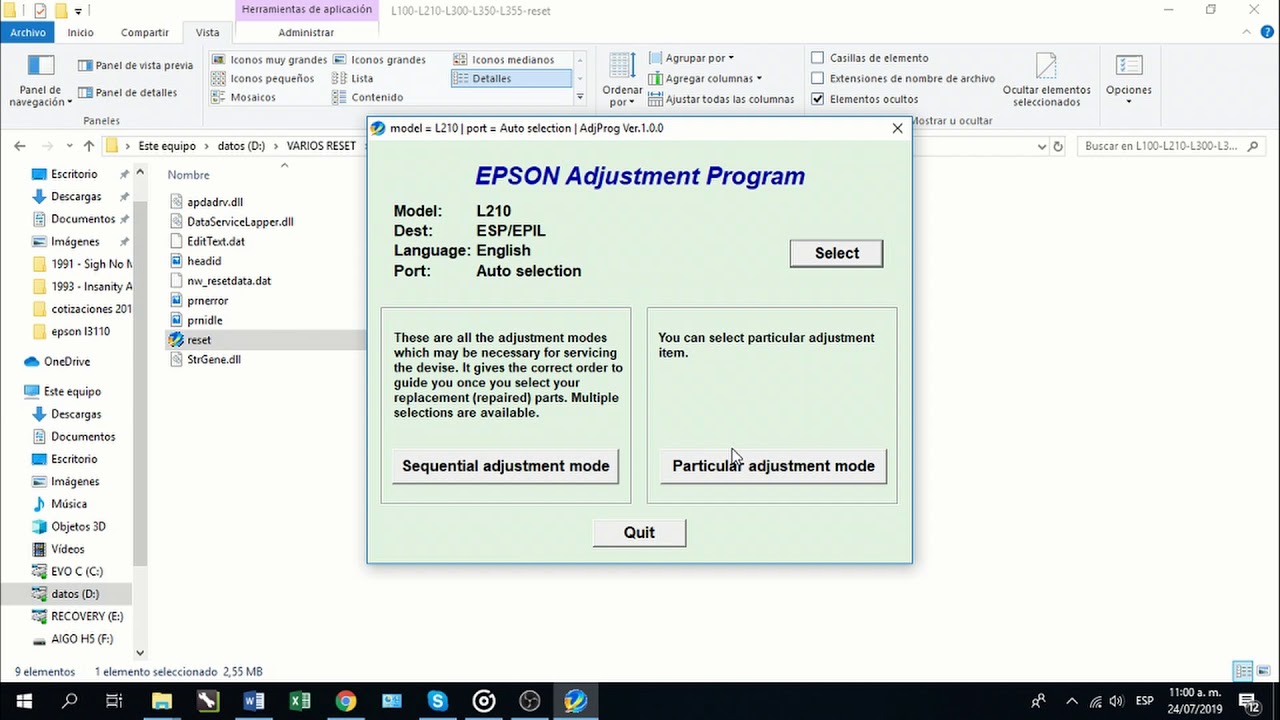Screen dimensions: 1280x720
Task: Open the Archivo menu in Explorer
Action: (x=28, y=32)
